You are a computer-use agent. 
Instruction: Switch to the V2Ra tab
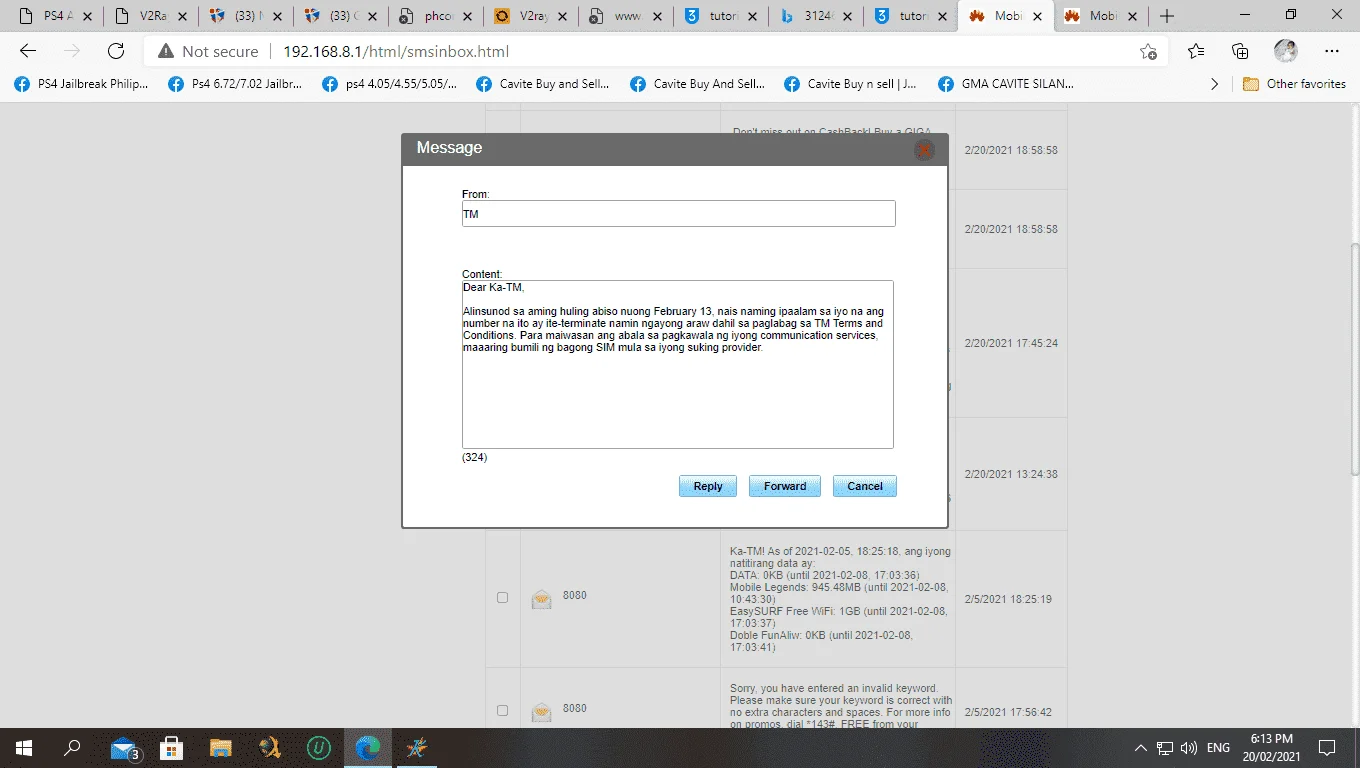click(150, 16)
